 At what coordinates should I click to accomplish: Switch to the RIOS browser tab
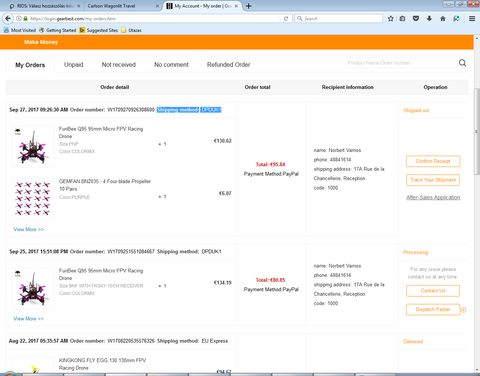[45, 6]
